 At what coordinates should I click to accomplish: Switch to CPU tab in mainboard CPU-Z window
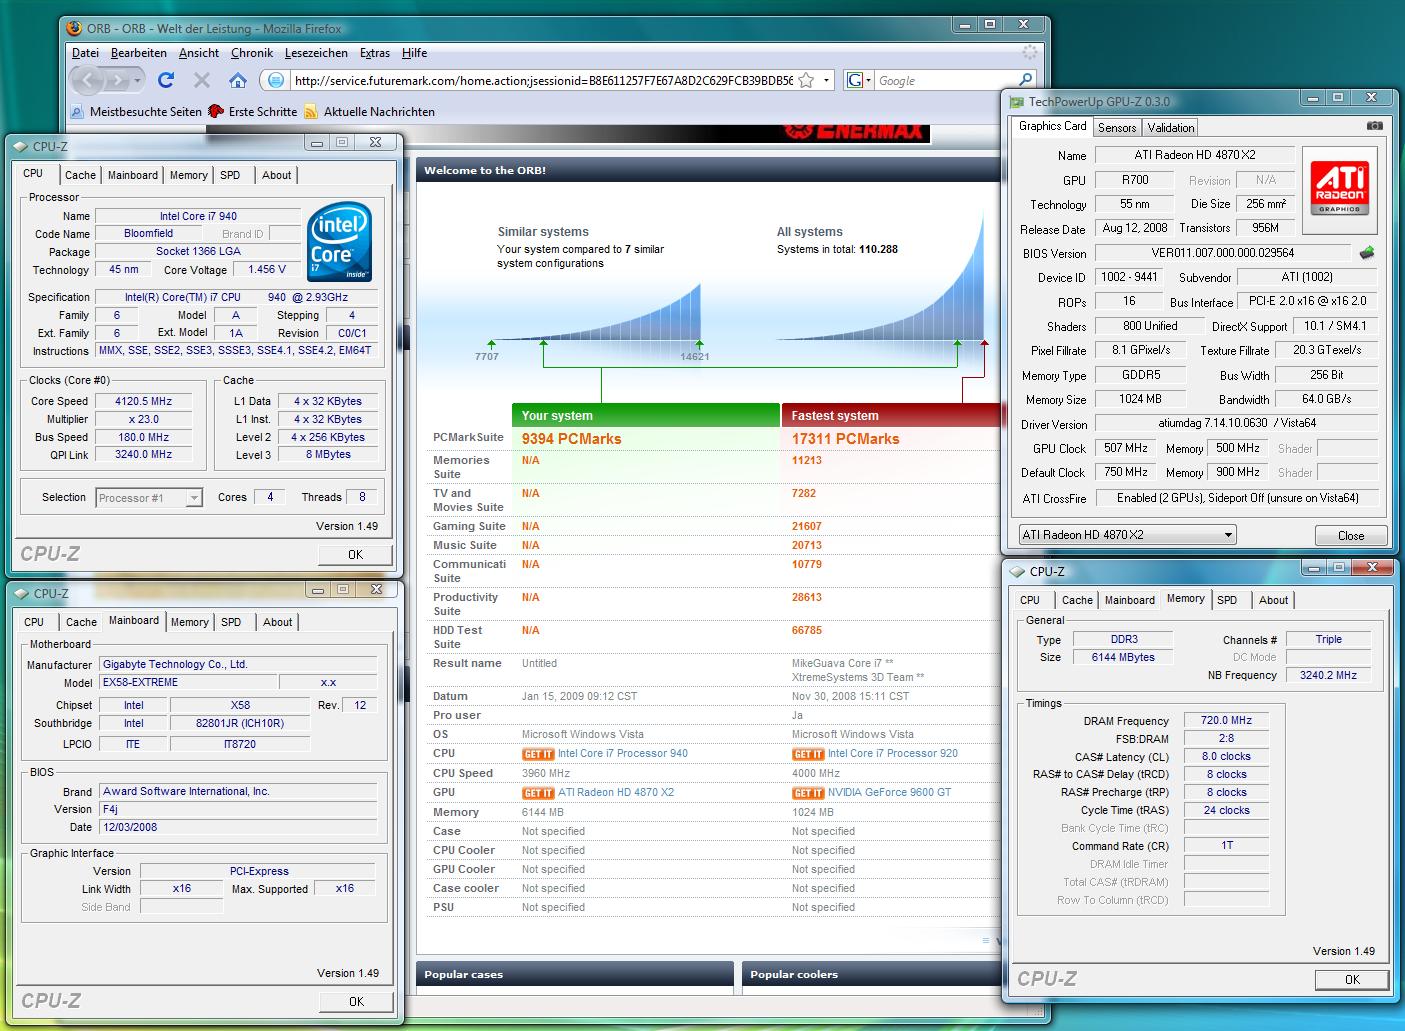click(x=34, y=622)
